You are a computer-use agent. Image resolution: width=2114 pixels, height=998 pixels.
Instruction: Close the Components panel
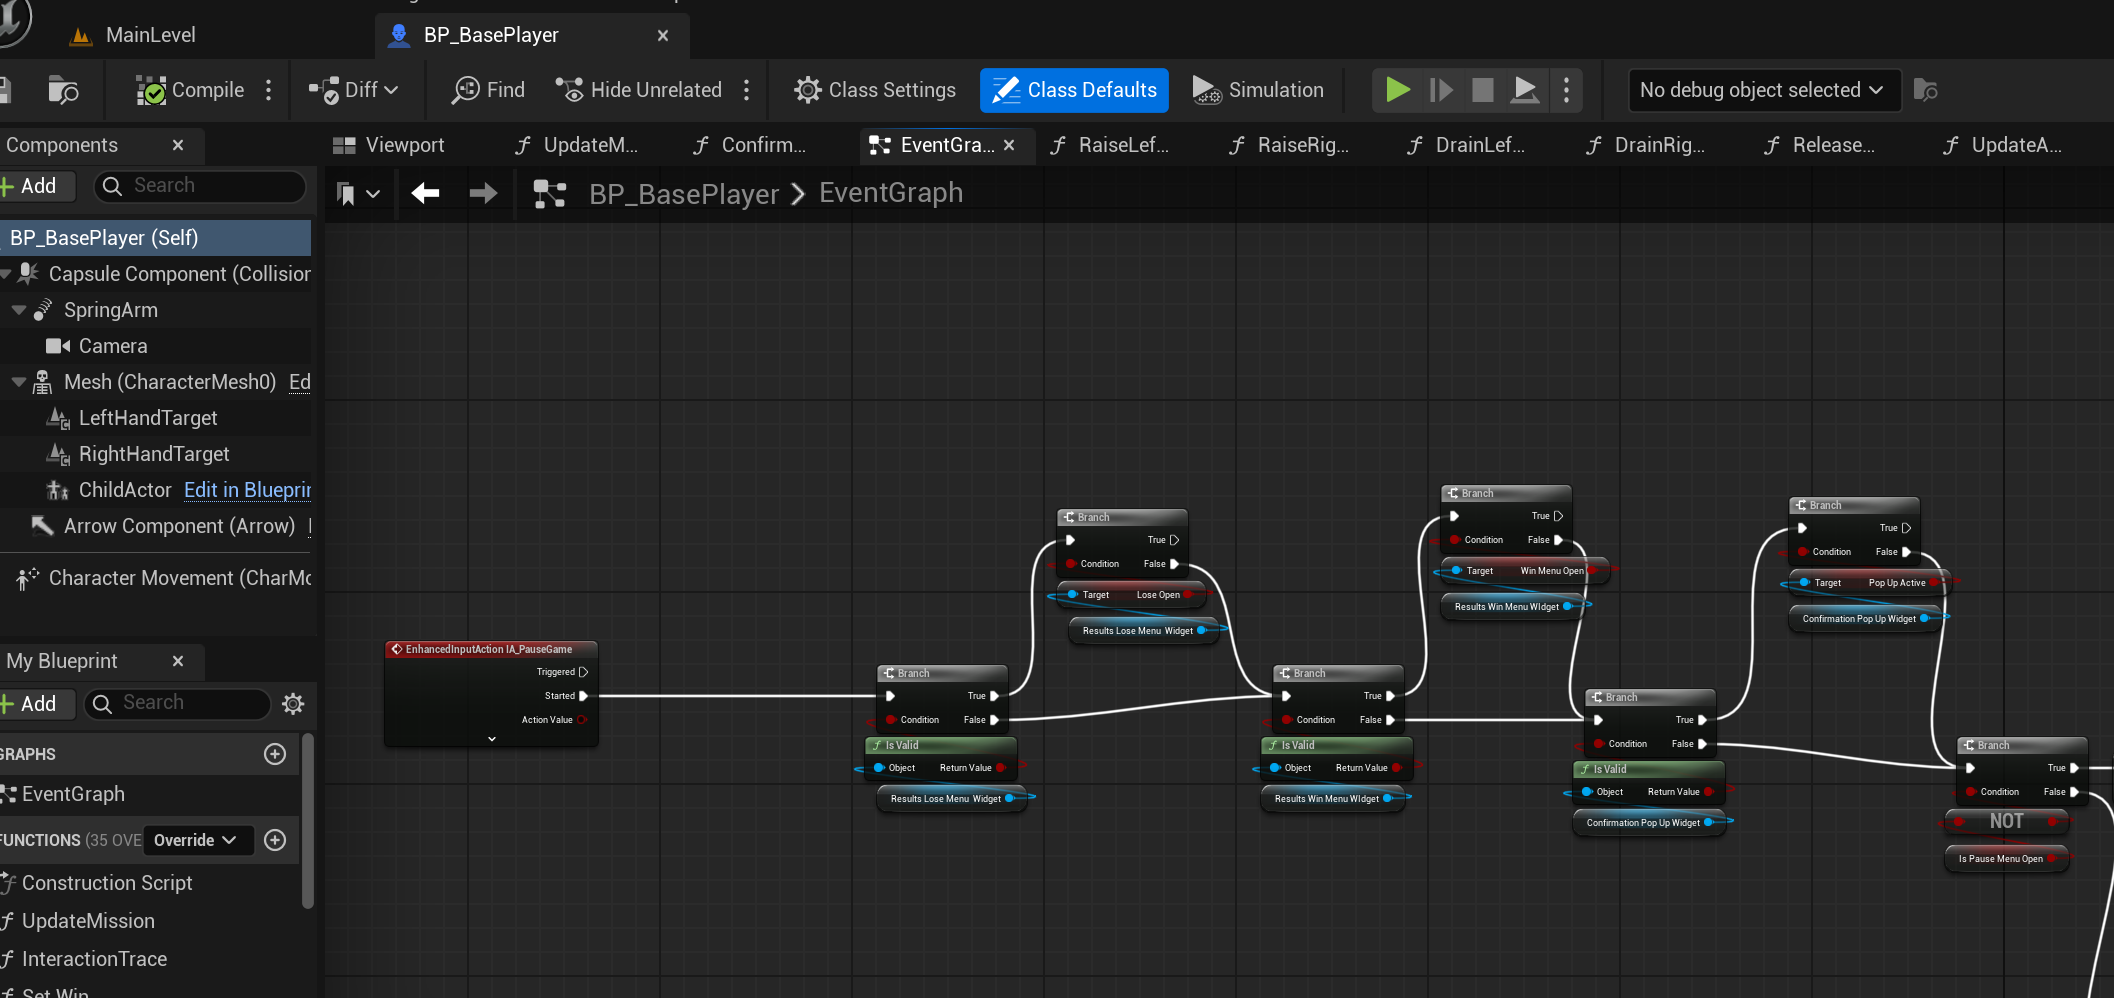(178, 145)
